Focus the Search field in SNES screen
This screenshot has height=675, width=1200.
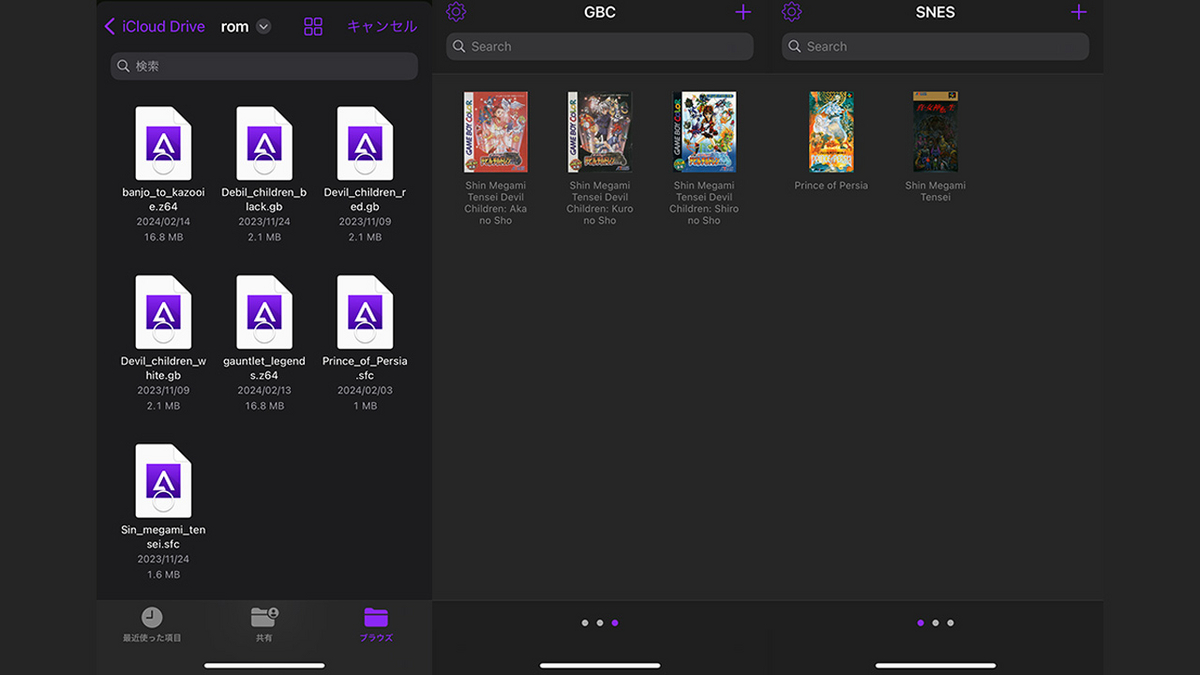point(935,46)
